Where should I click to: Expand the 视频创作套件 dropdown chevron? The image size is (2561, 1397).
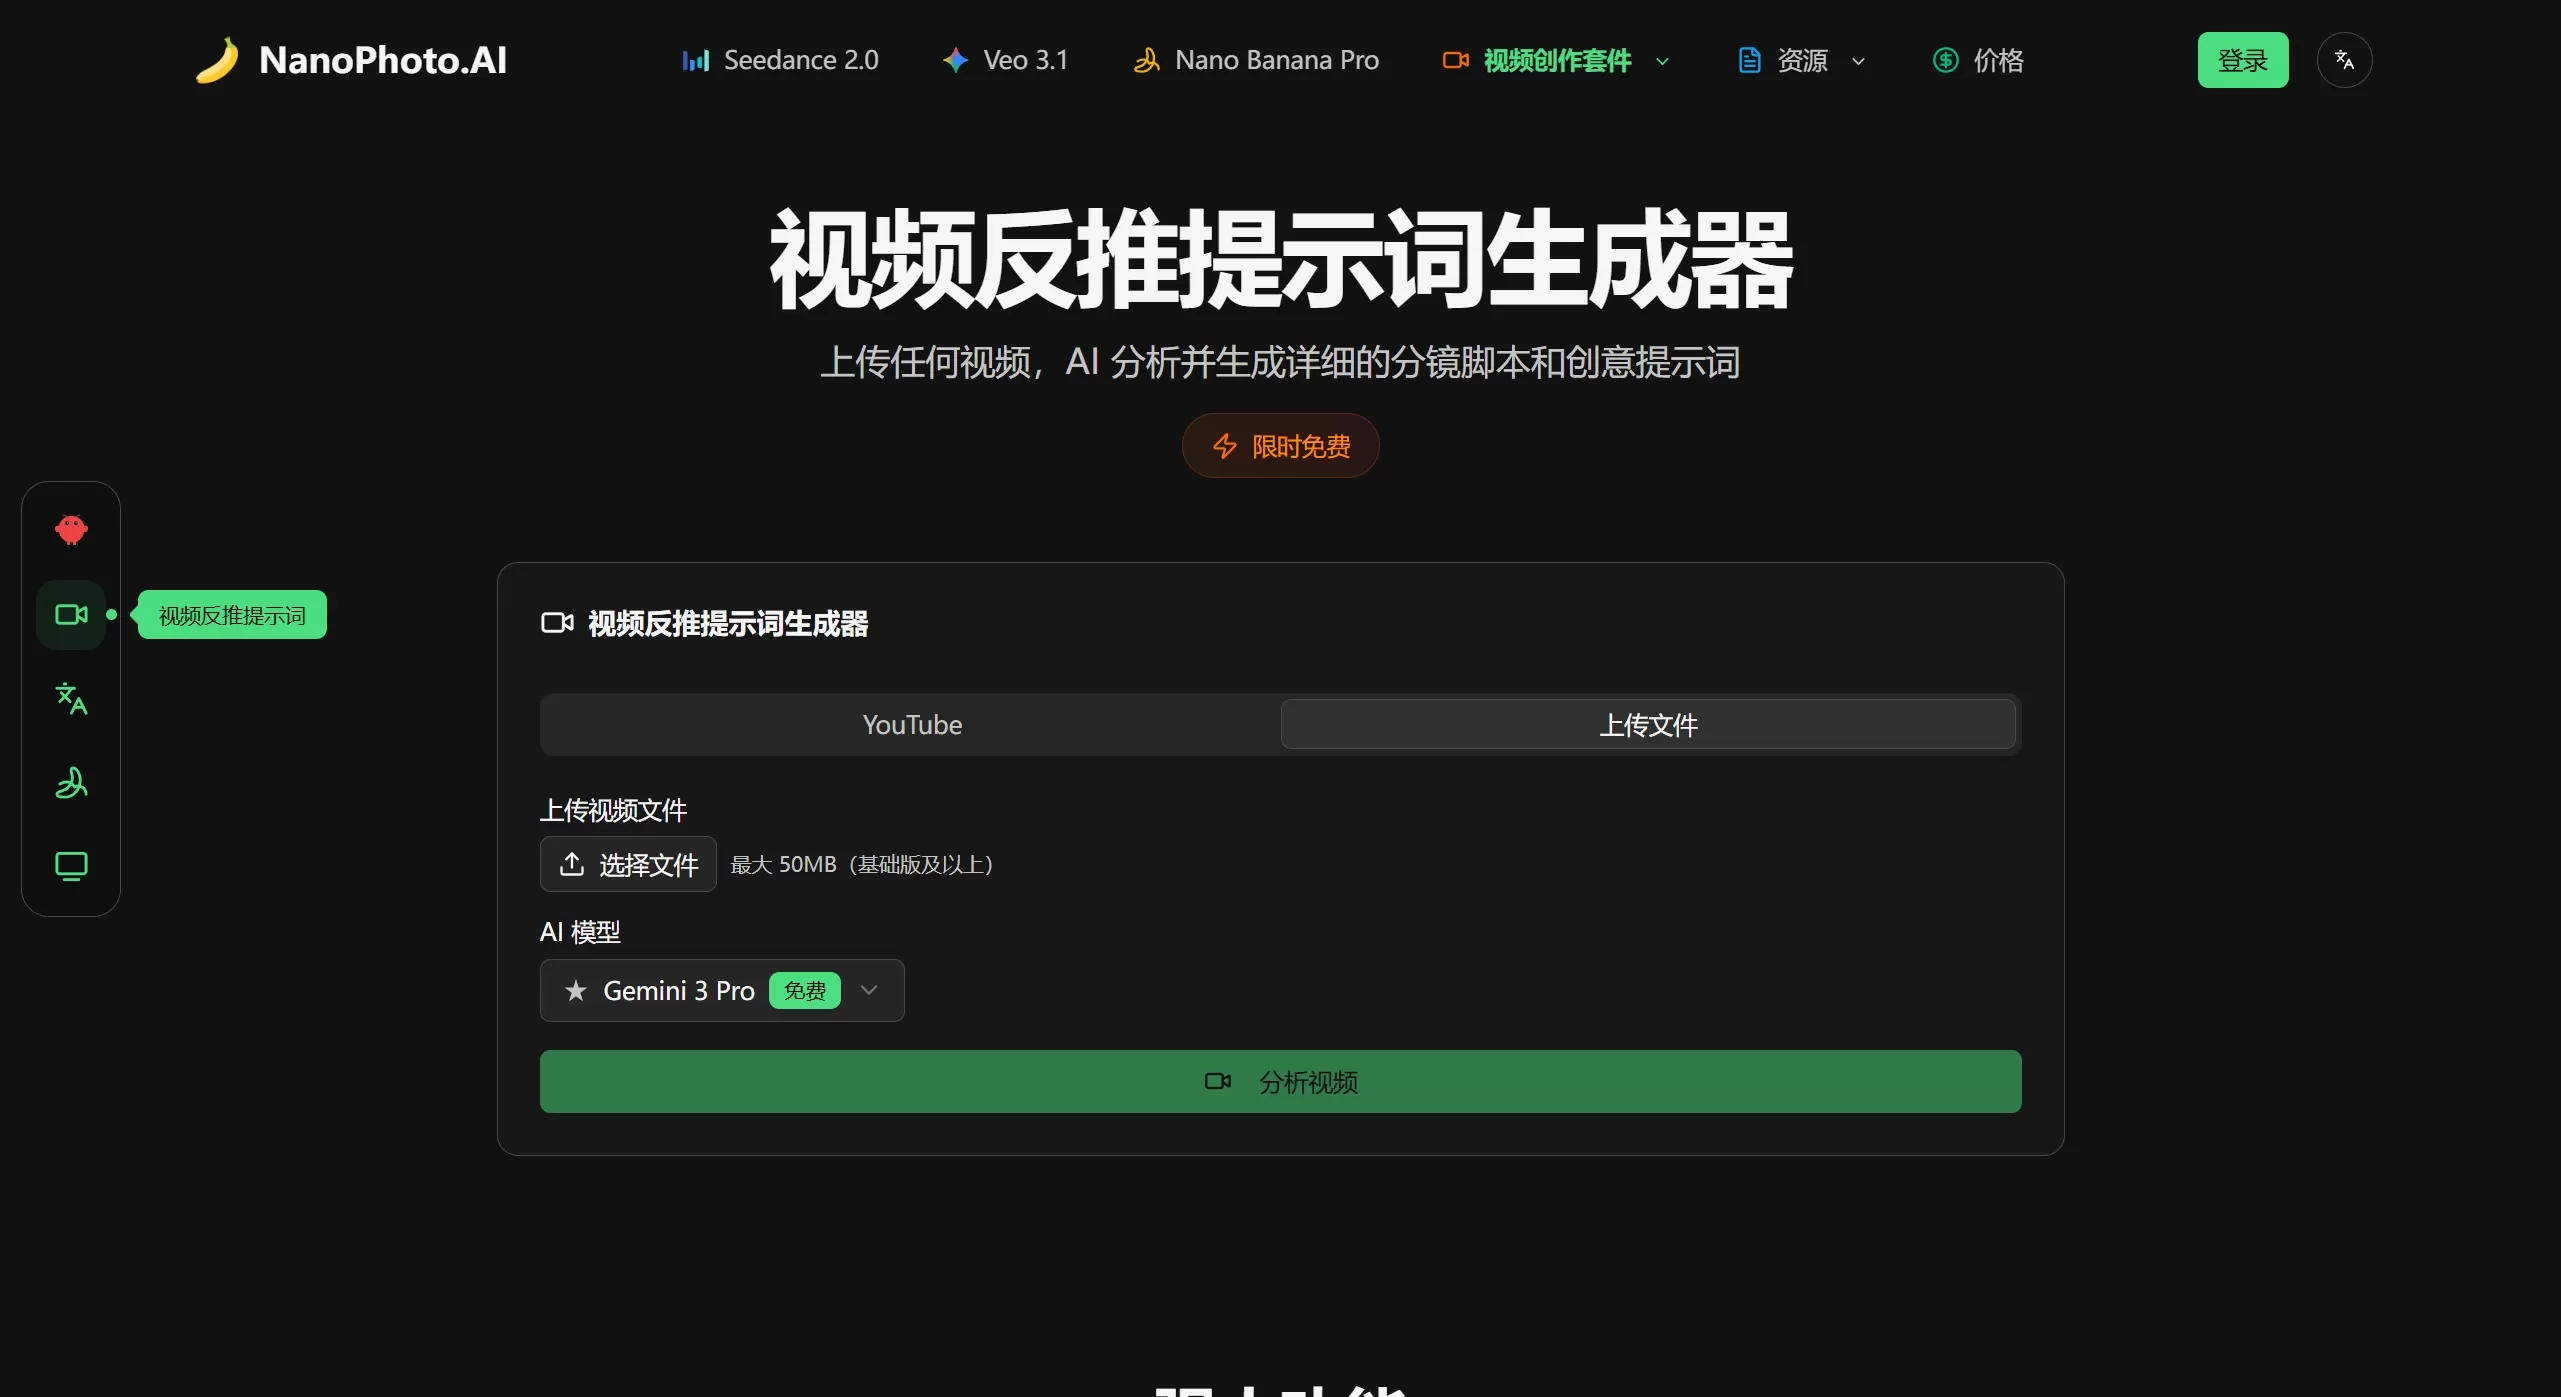(x=1662, y=61)
